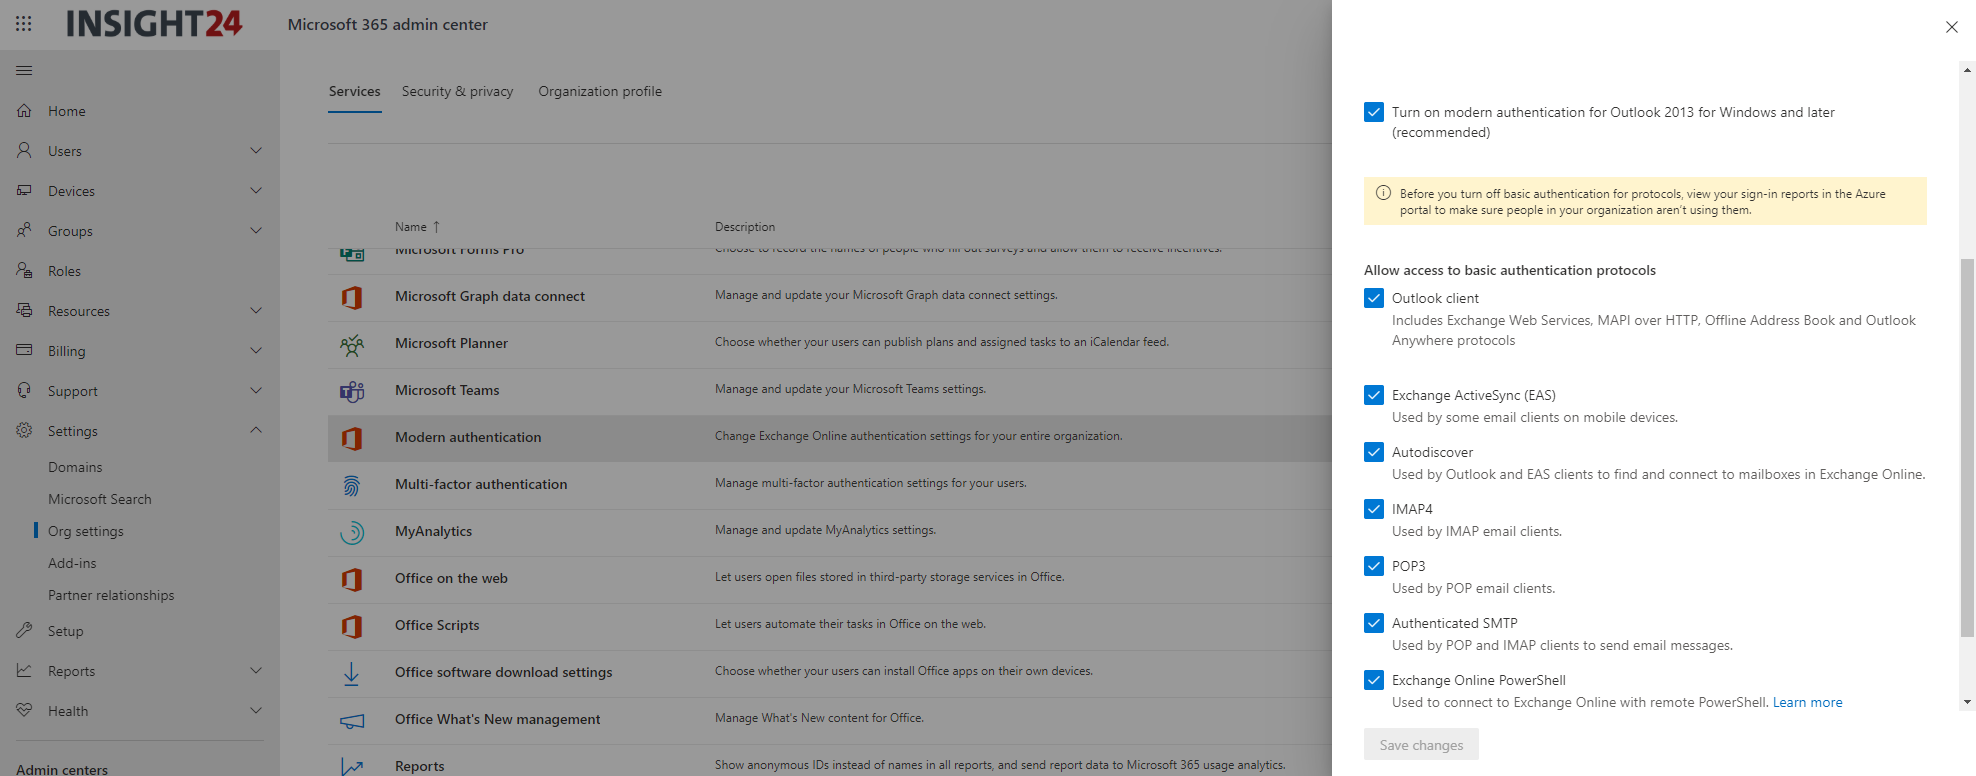Switch to Organization profile tab

600,91
